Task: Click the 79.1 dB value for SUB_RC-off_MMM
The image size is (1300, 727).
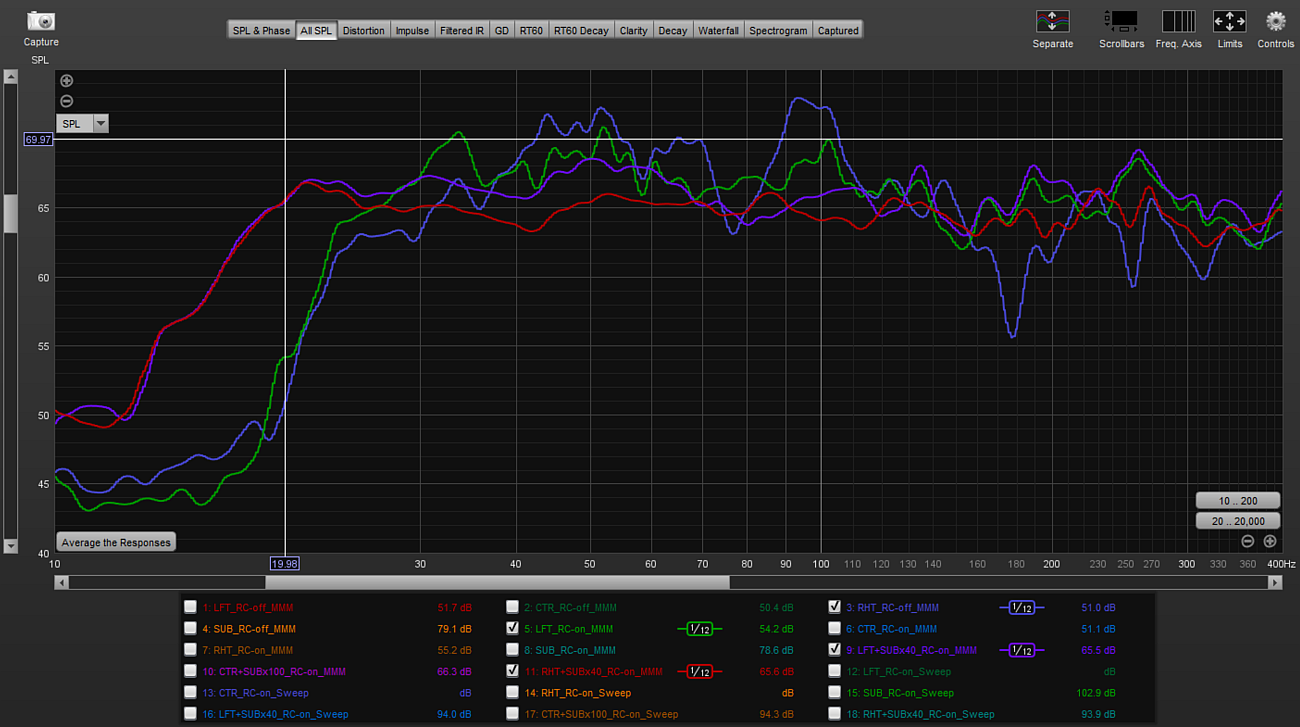Action: coord(454,629)
